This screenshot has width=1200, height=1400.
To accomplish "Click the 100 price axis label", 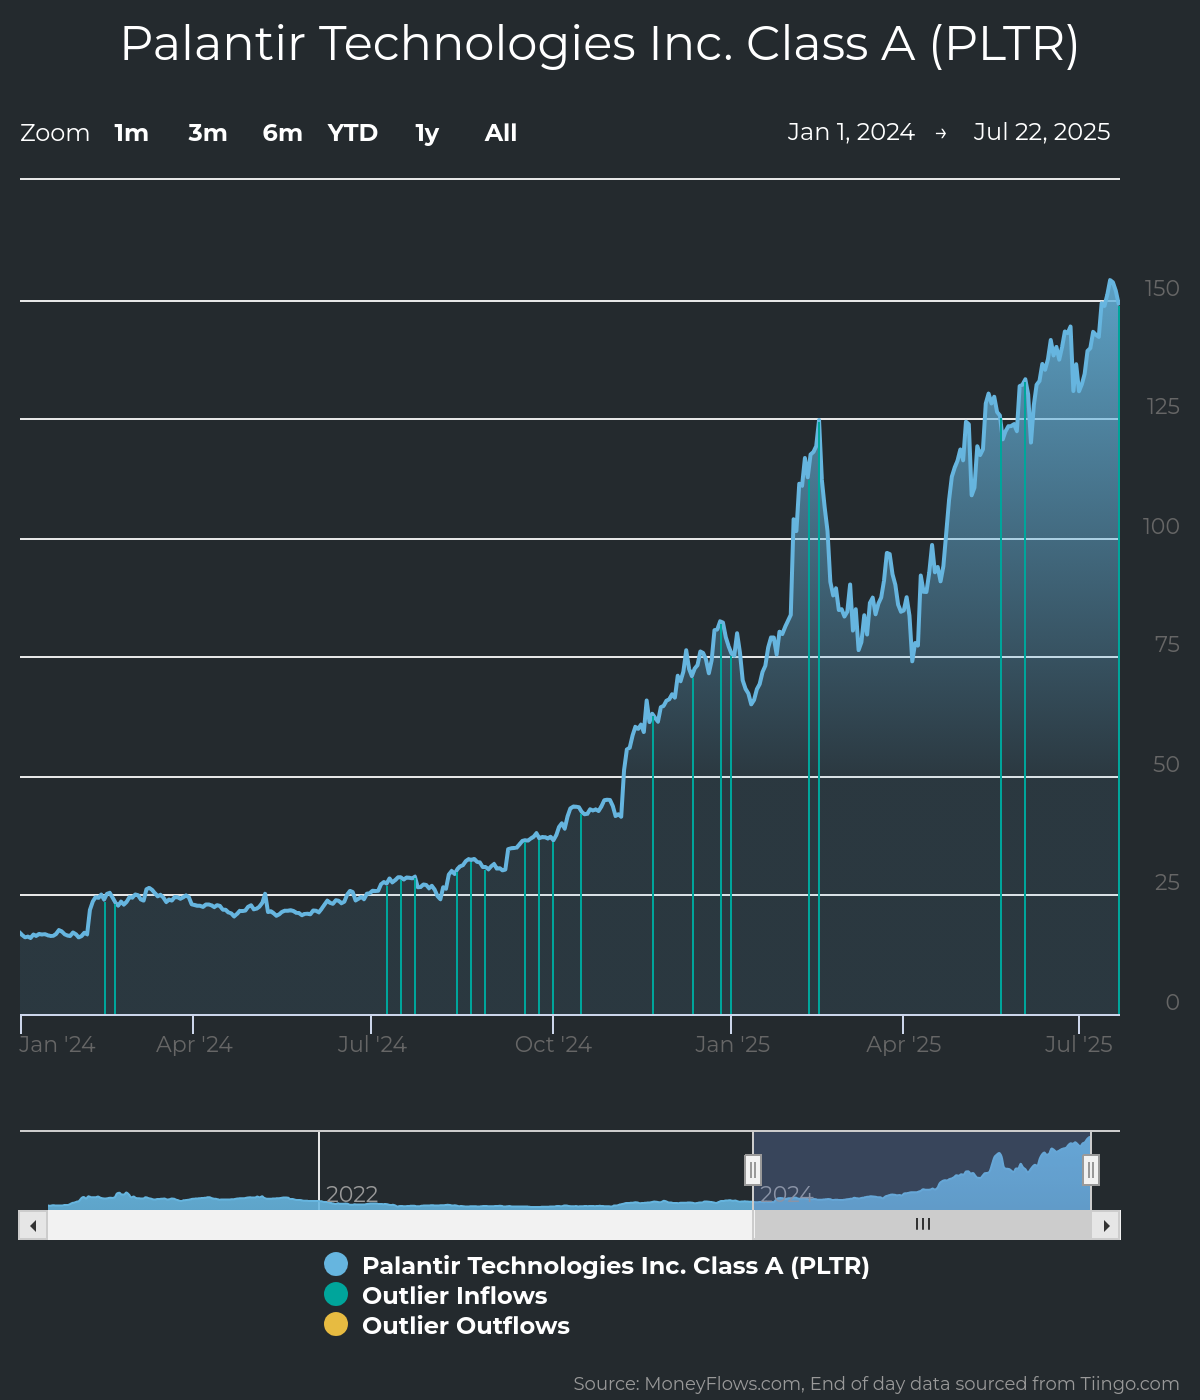I will tap(1162, 527).
